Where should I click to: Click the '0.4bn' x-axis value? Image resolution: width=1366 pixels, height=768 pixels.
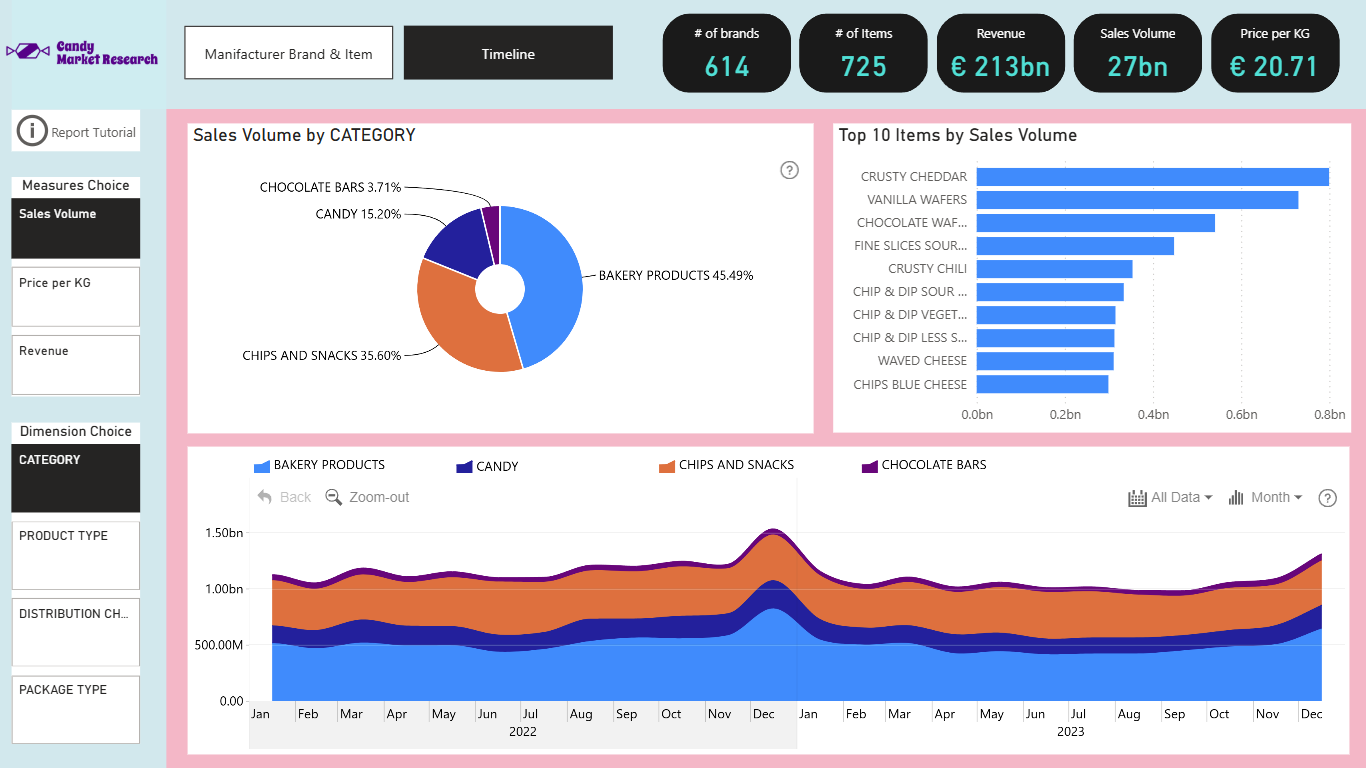click(1153, 415)
